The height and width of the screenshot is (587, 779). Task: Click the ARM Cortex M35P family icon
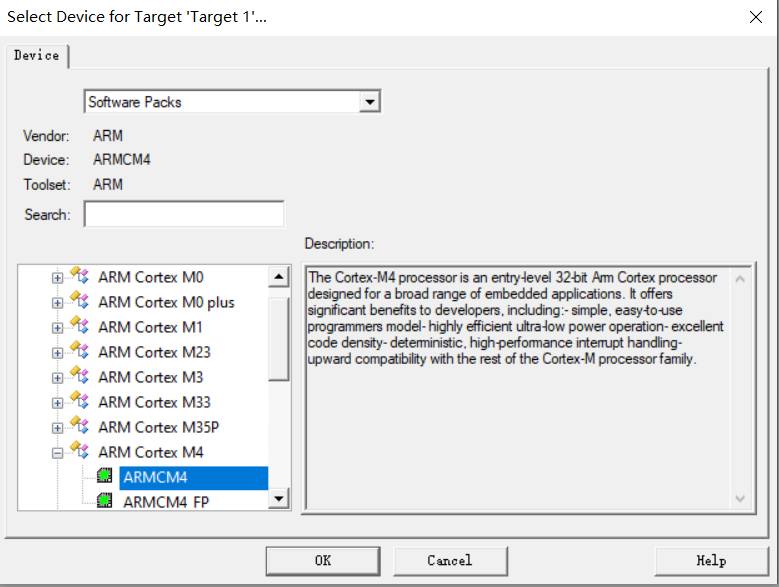coord(79,425)
